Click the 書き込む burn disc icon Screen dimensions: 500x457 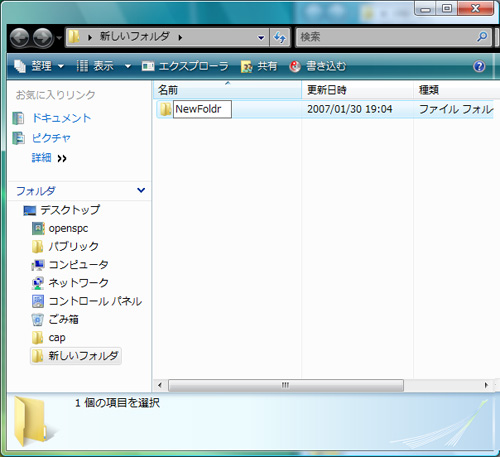point(295,66)
